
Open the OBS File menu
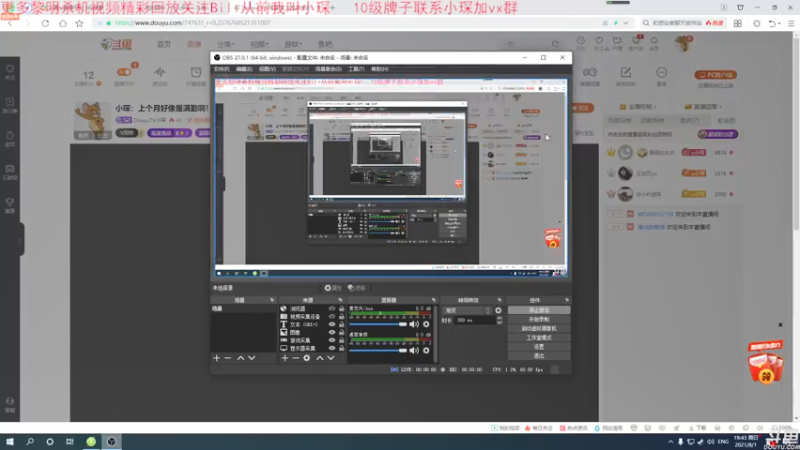221,69
